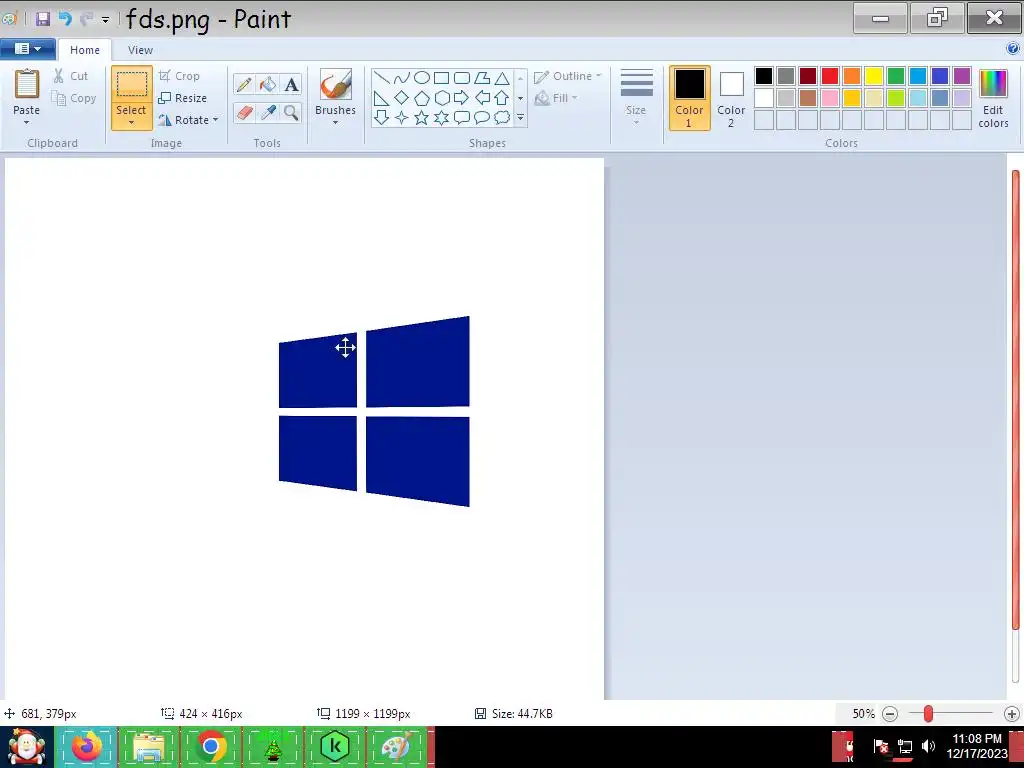Pick the Cloud callout shape
The width and height of the screenshot is (1024, 768).
coord(502,118)
